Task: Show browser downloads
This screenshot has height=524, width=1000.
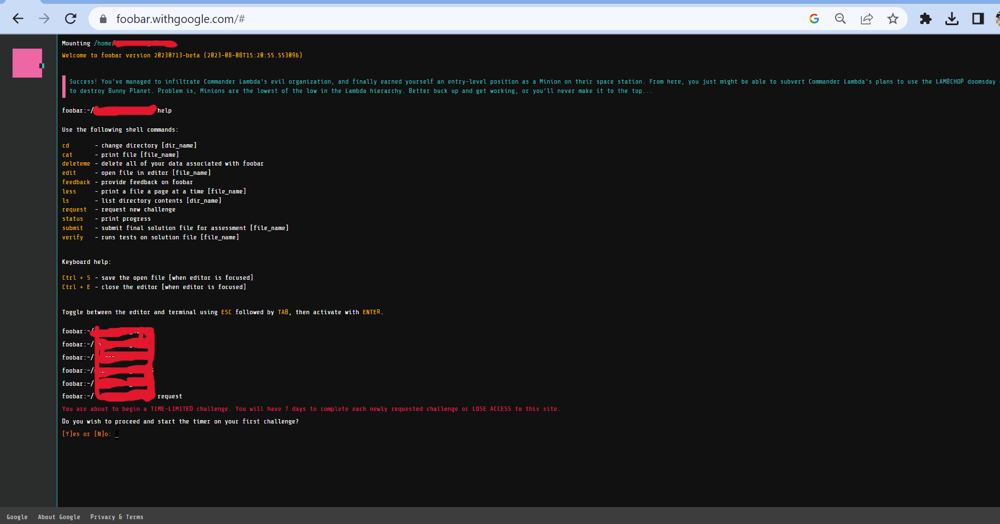Action: point(952,19)
